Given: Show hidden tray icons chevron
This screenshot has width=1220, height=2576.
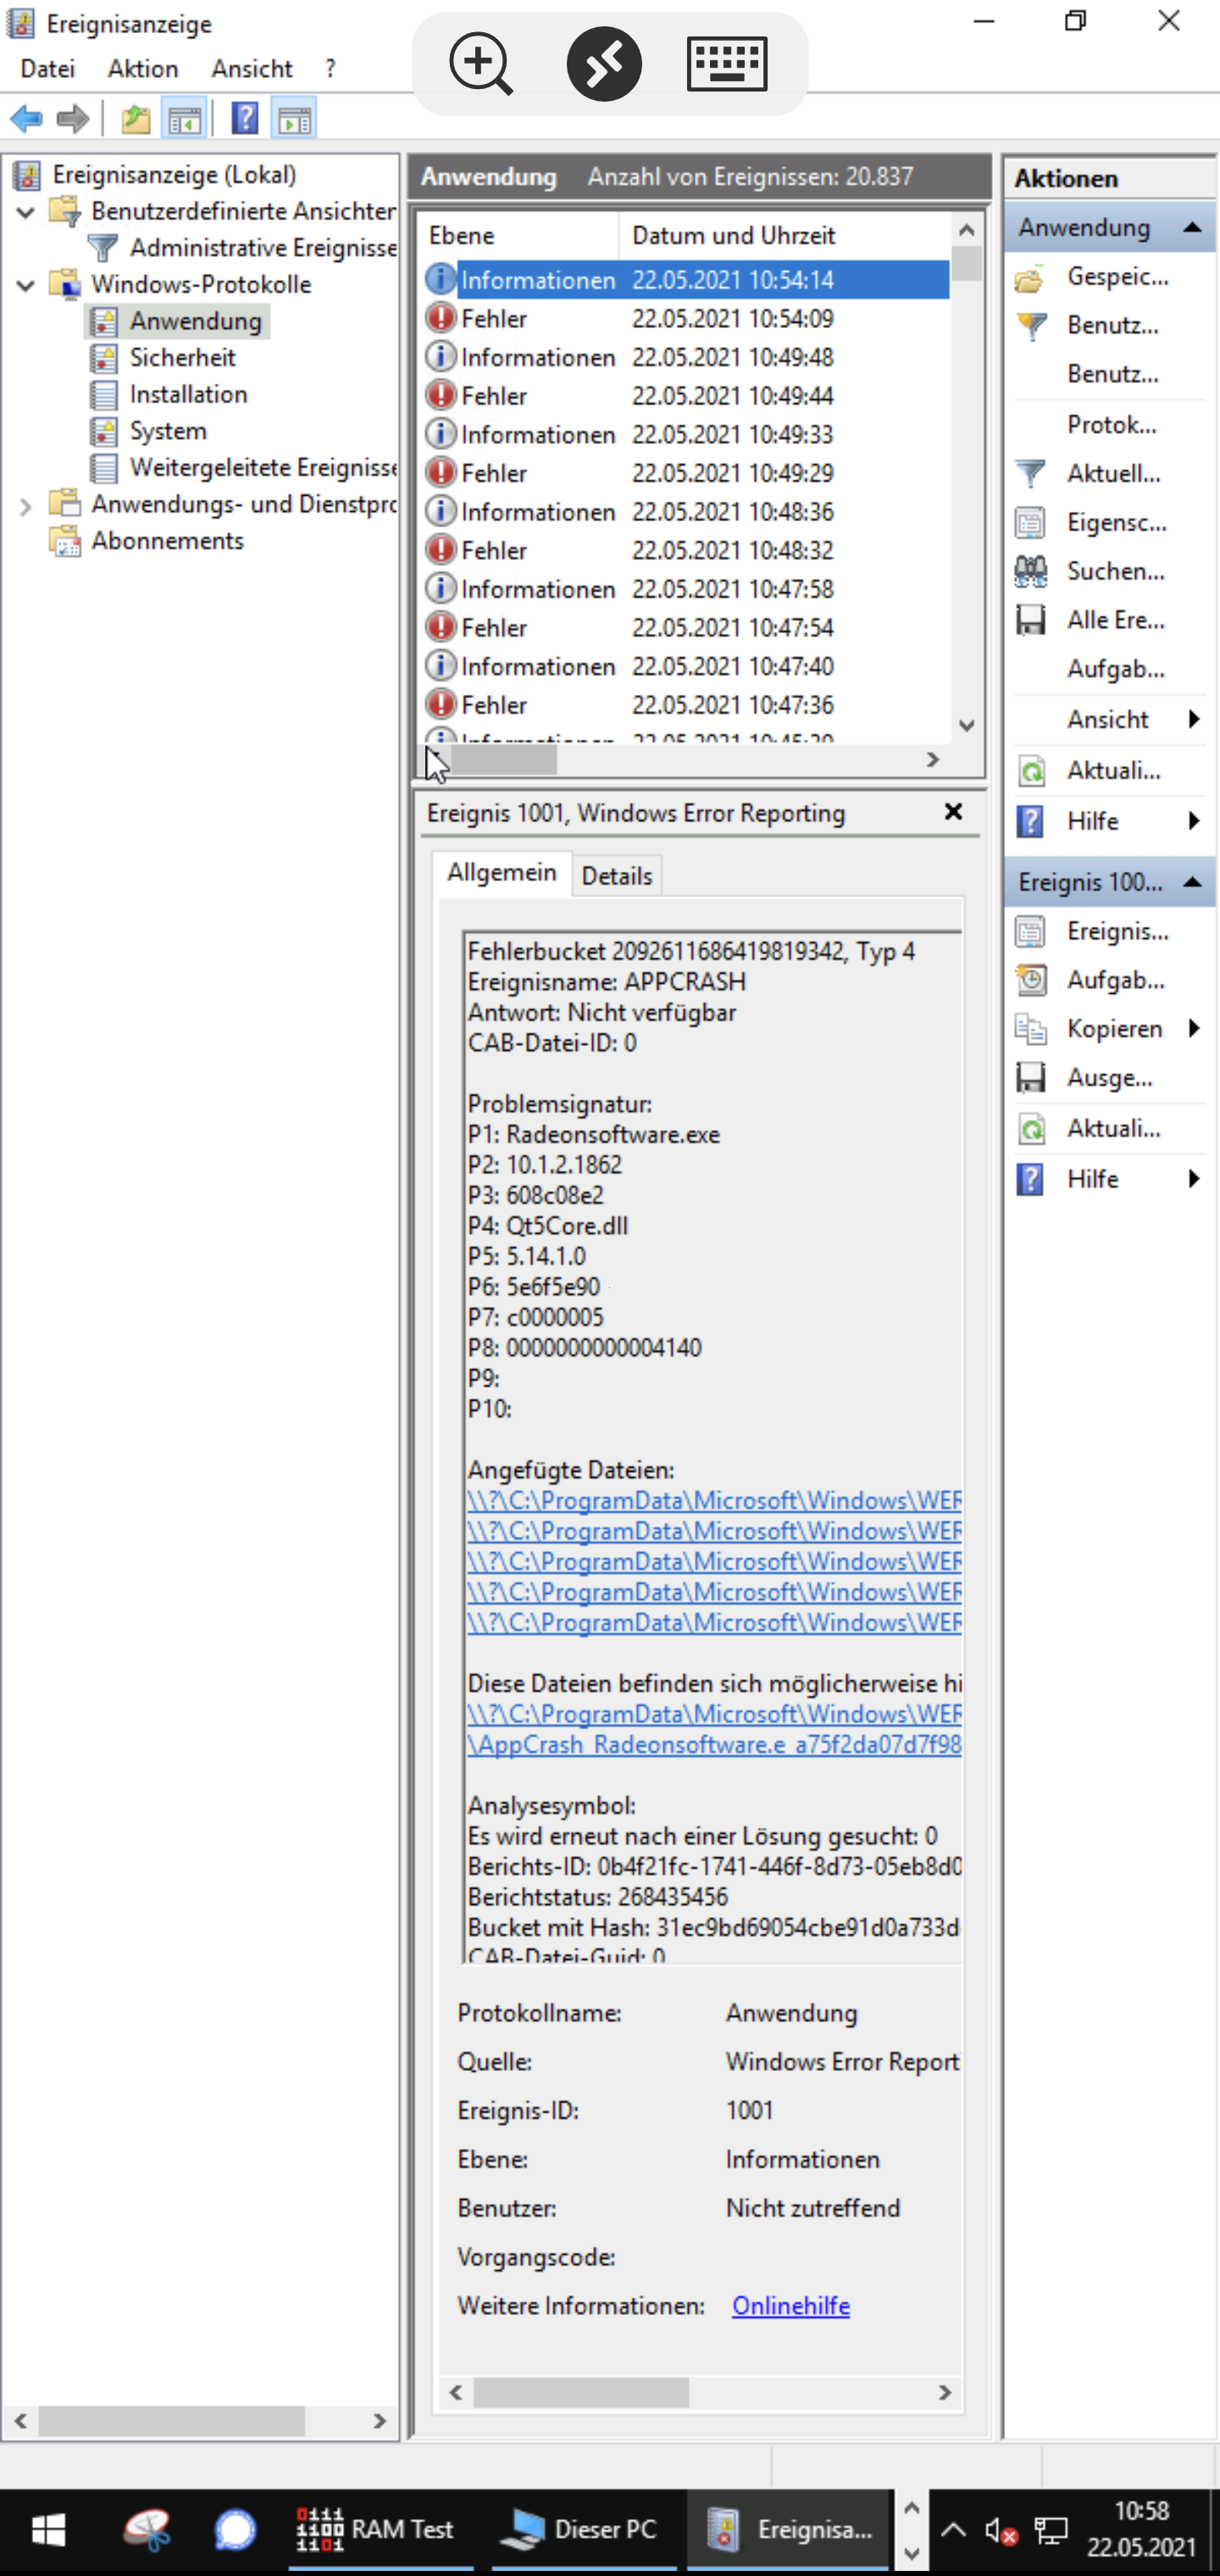Looking at the screenshot, I should tap(953, 2531).
